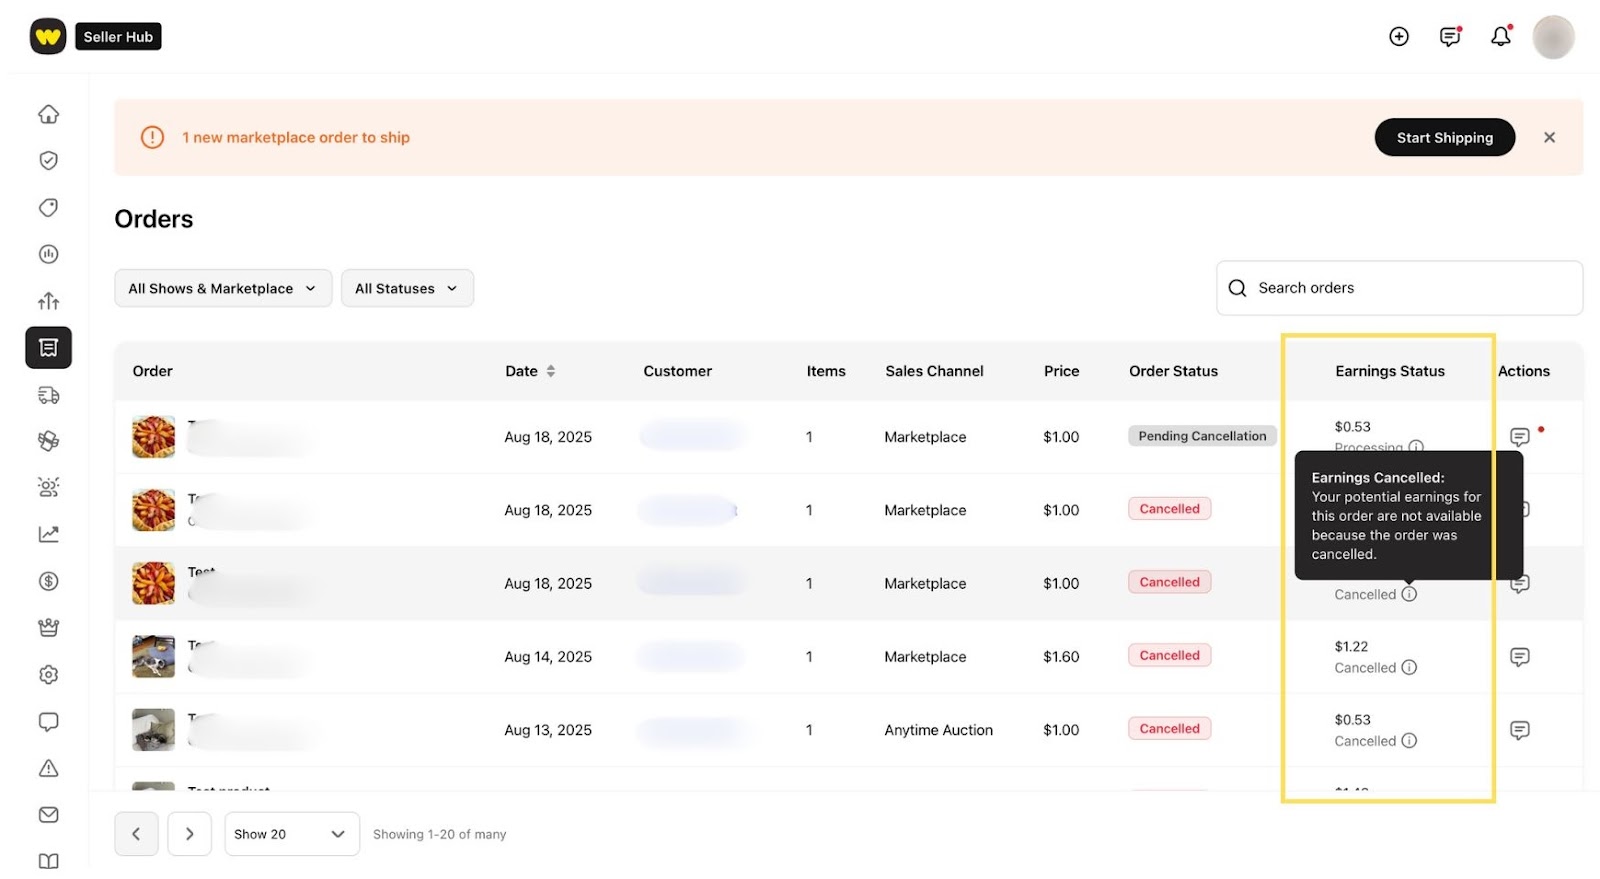Dismiss the marketplace order banner

click(x=1549, y=138)
